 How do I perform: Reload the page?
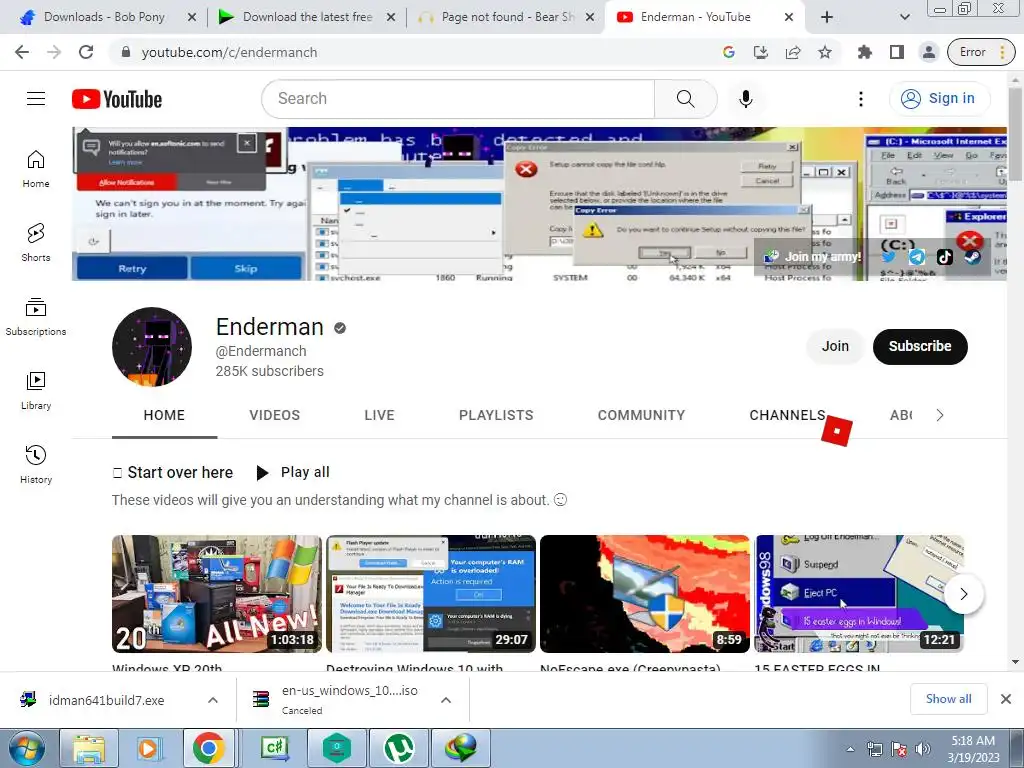[x=86, y=52]
